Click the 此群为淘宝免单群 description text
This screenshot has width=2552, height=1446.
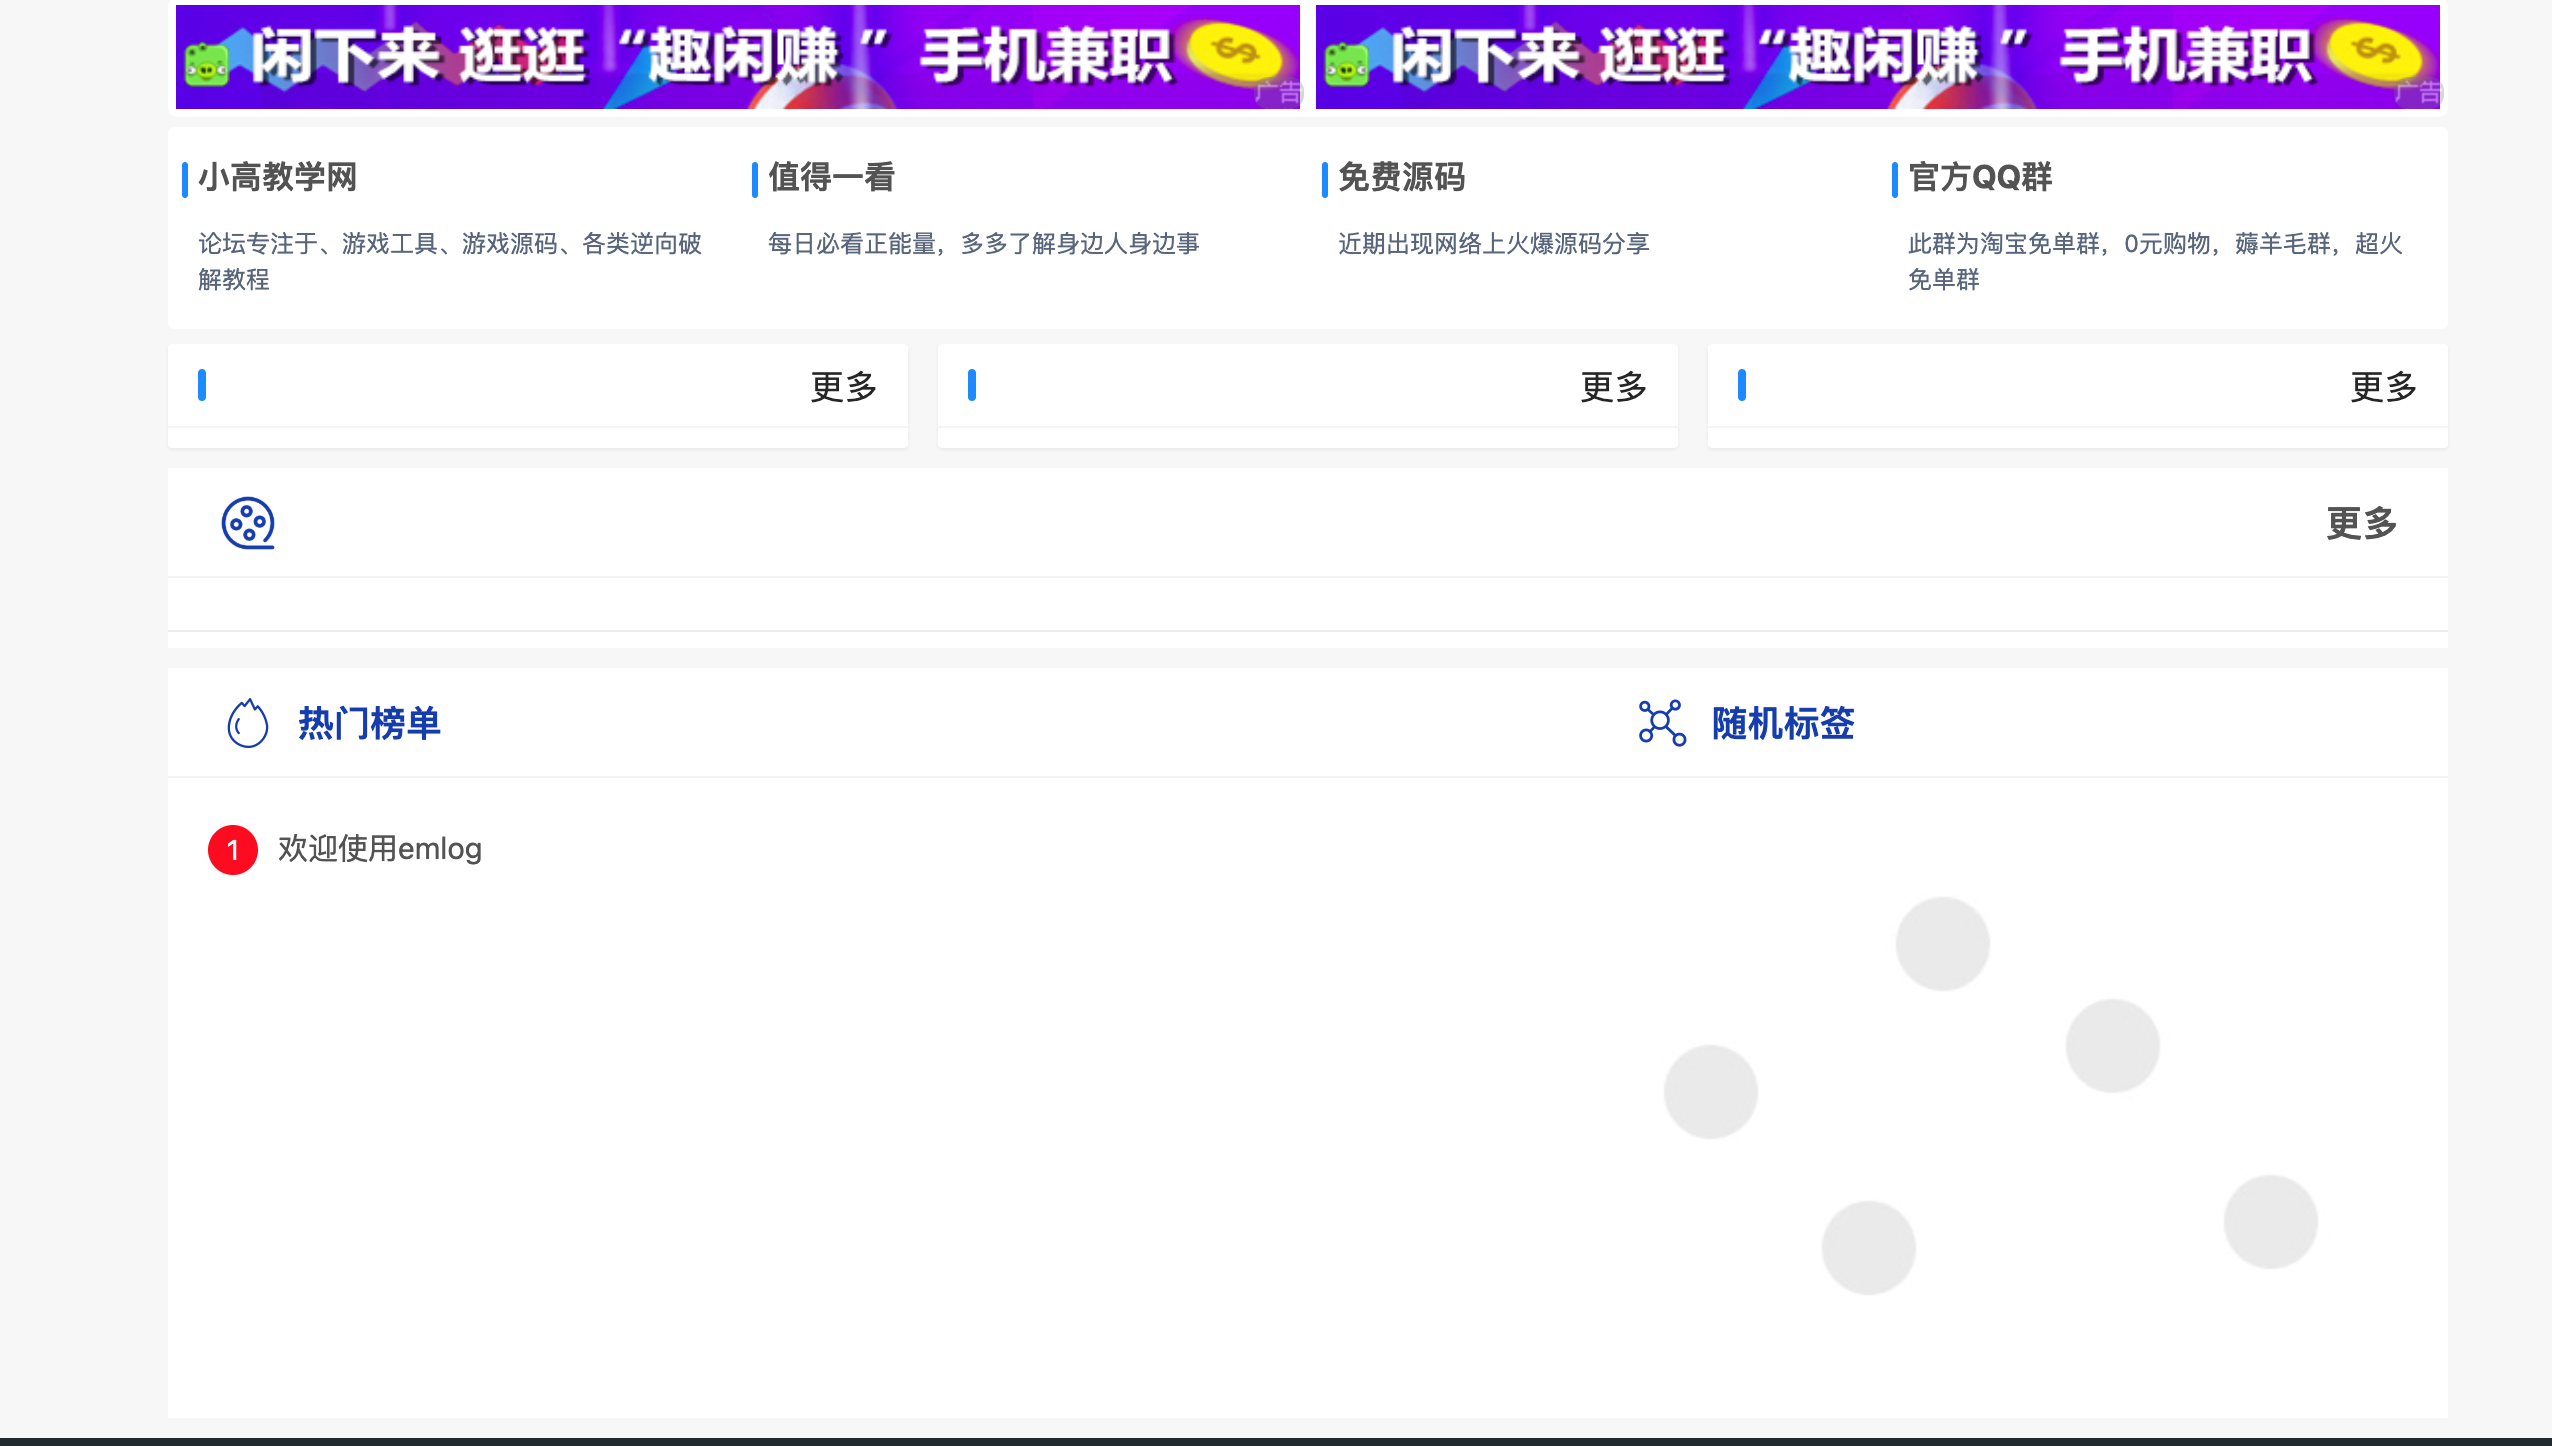pos(2155,261)
